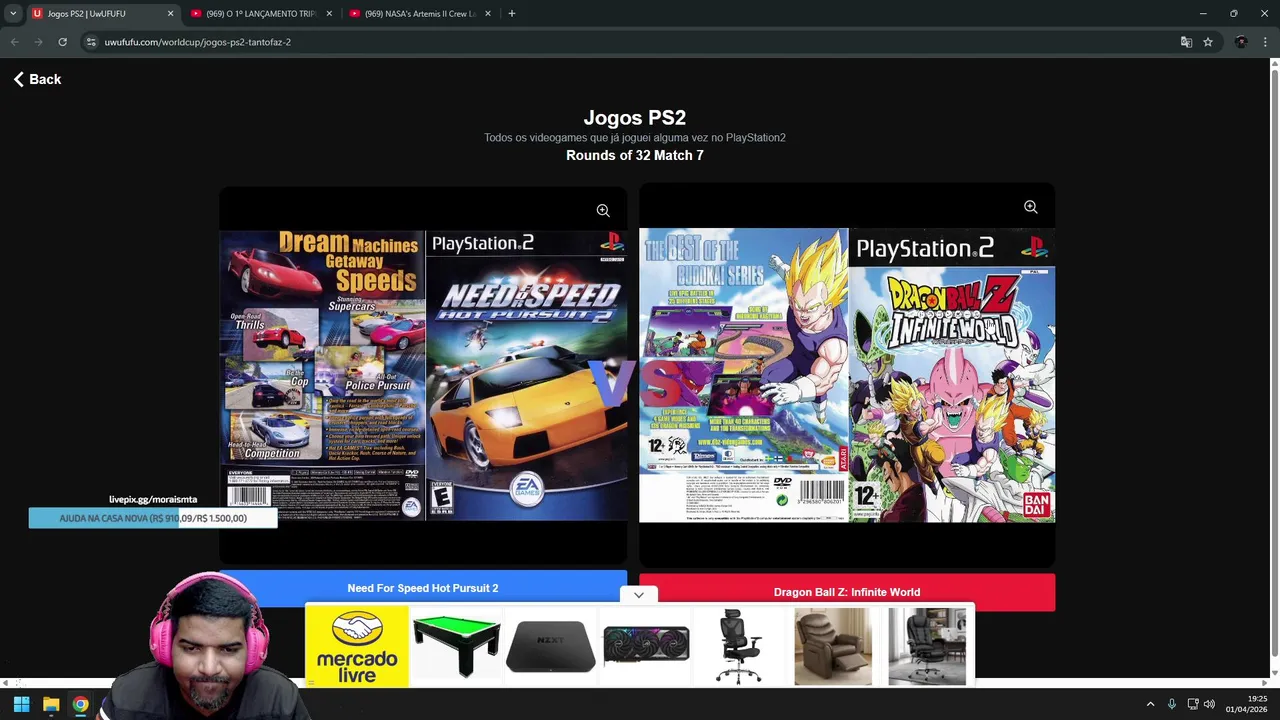Image resolution: width=1280 pixels, height=720 pixels.
Task: Click the Rounds of 32 Match 7 text
Action: pos(635,155)
